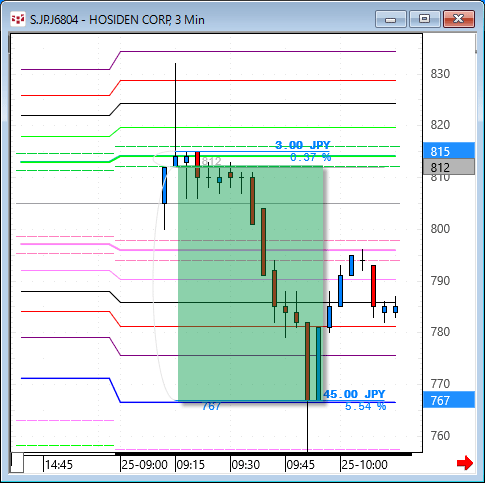Viewport: 485px width, 483px height.
Task: Click the 767 label below green box
Action: pyautogui.click(x=211, y=406)
